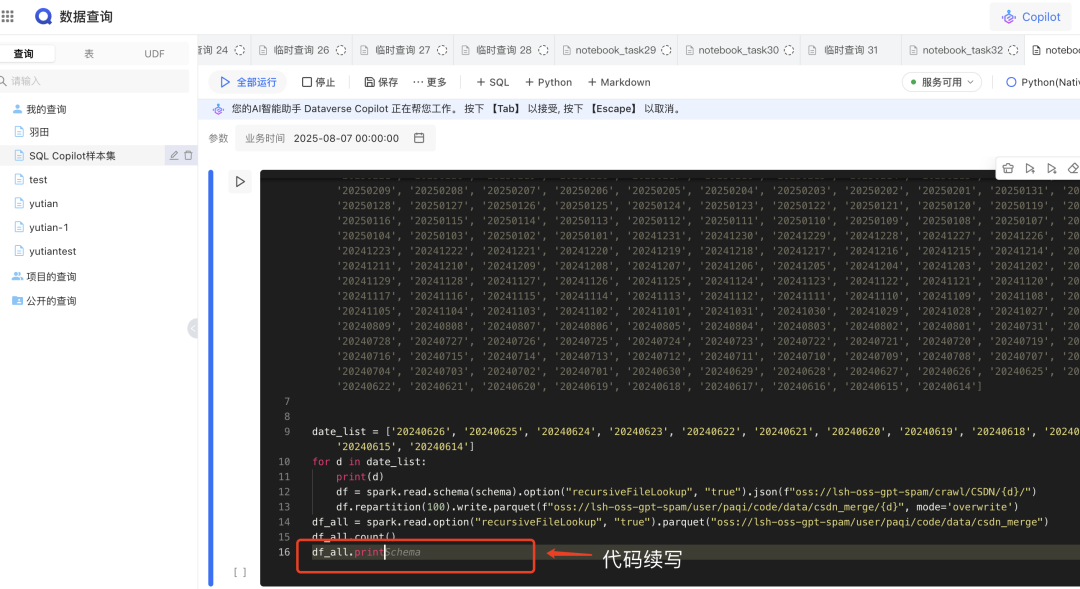
Task: Switch to tab notebook_task30
Action: tap(738, 50)
